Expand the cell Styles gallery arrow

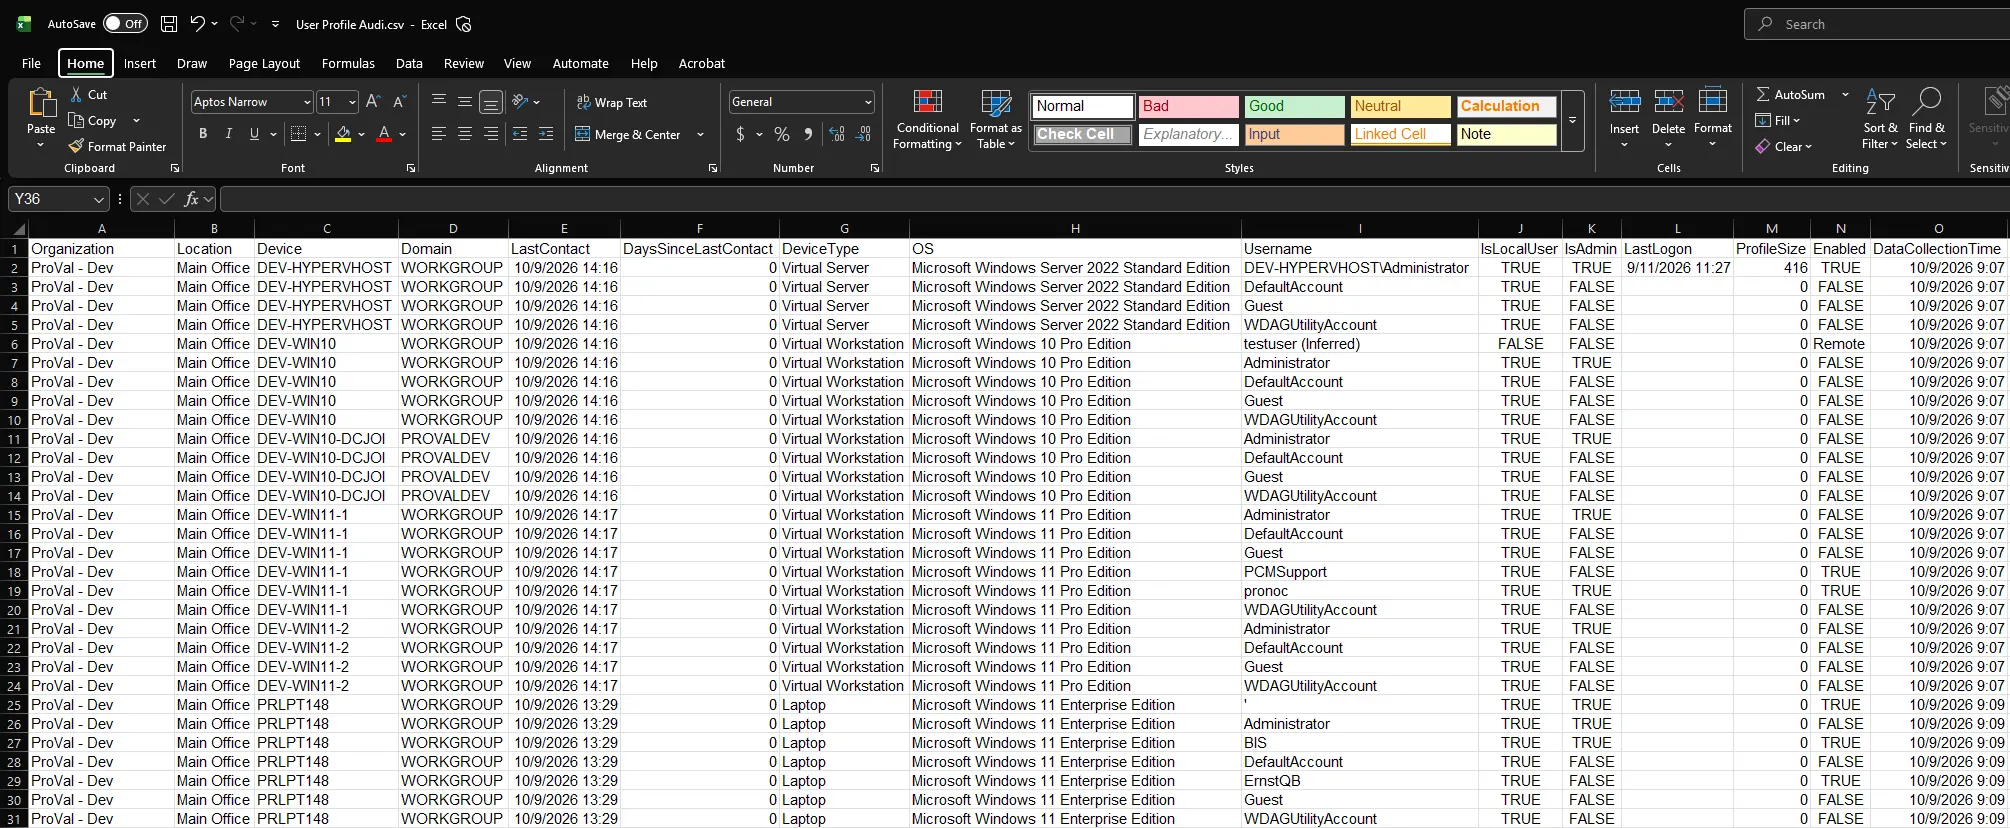point(1572,120)
